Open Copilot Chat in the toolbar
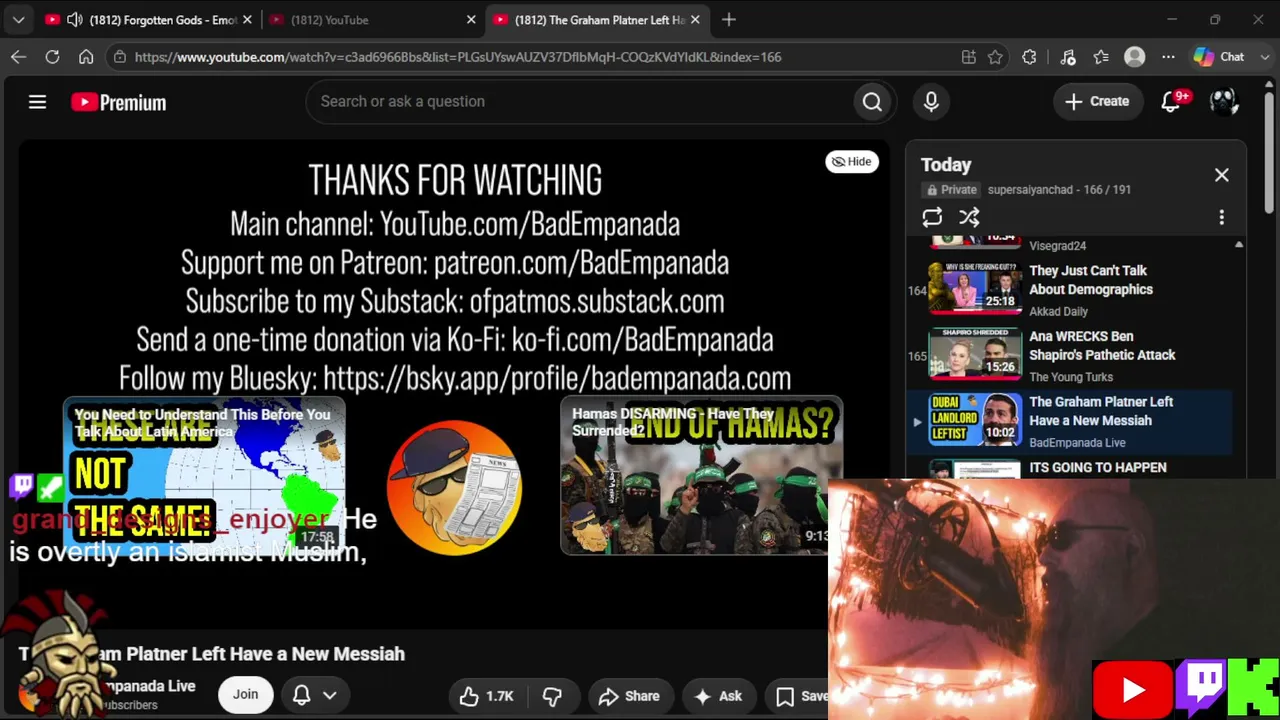1280x720 pixels. pos(1219,57)
